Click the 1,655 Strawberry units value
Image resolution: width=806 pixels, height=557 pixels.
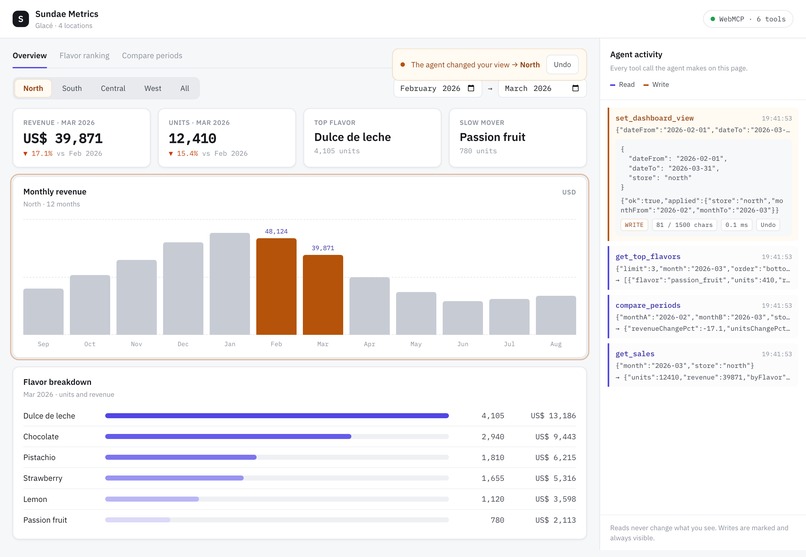(492, 478)
